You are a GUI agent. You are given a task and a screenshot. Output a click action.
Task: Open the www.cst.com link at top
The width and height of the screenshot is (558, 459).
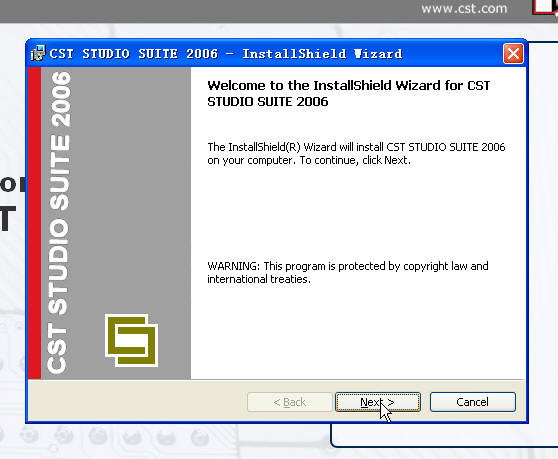click(464, 8)
